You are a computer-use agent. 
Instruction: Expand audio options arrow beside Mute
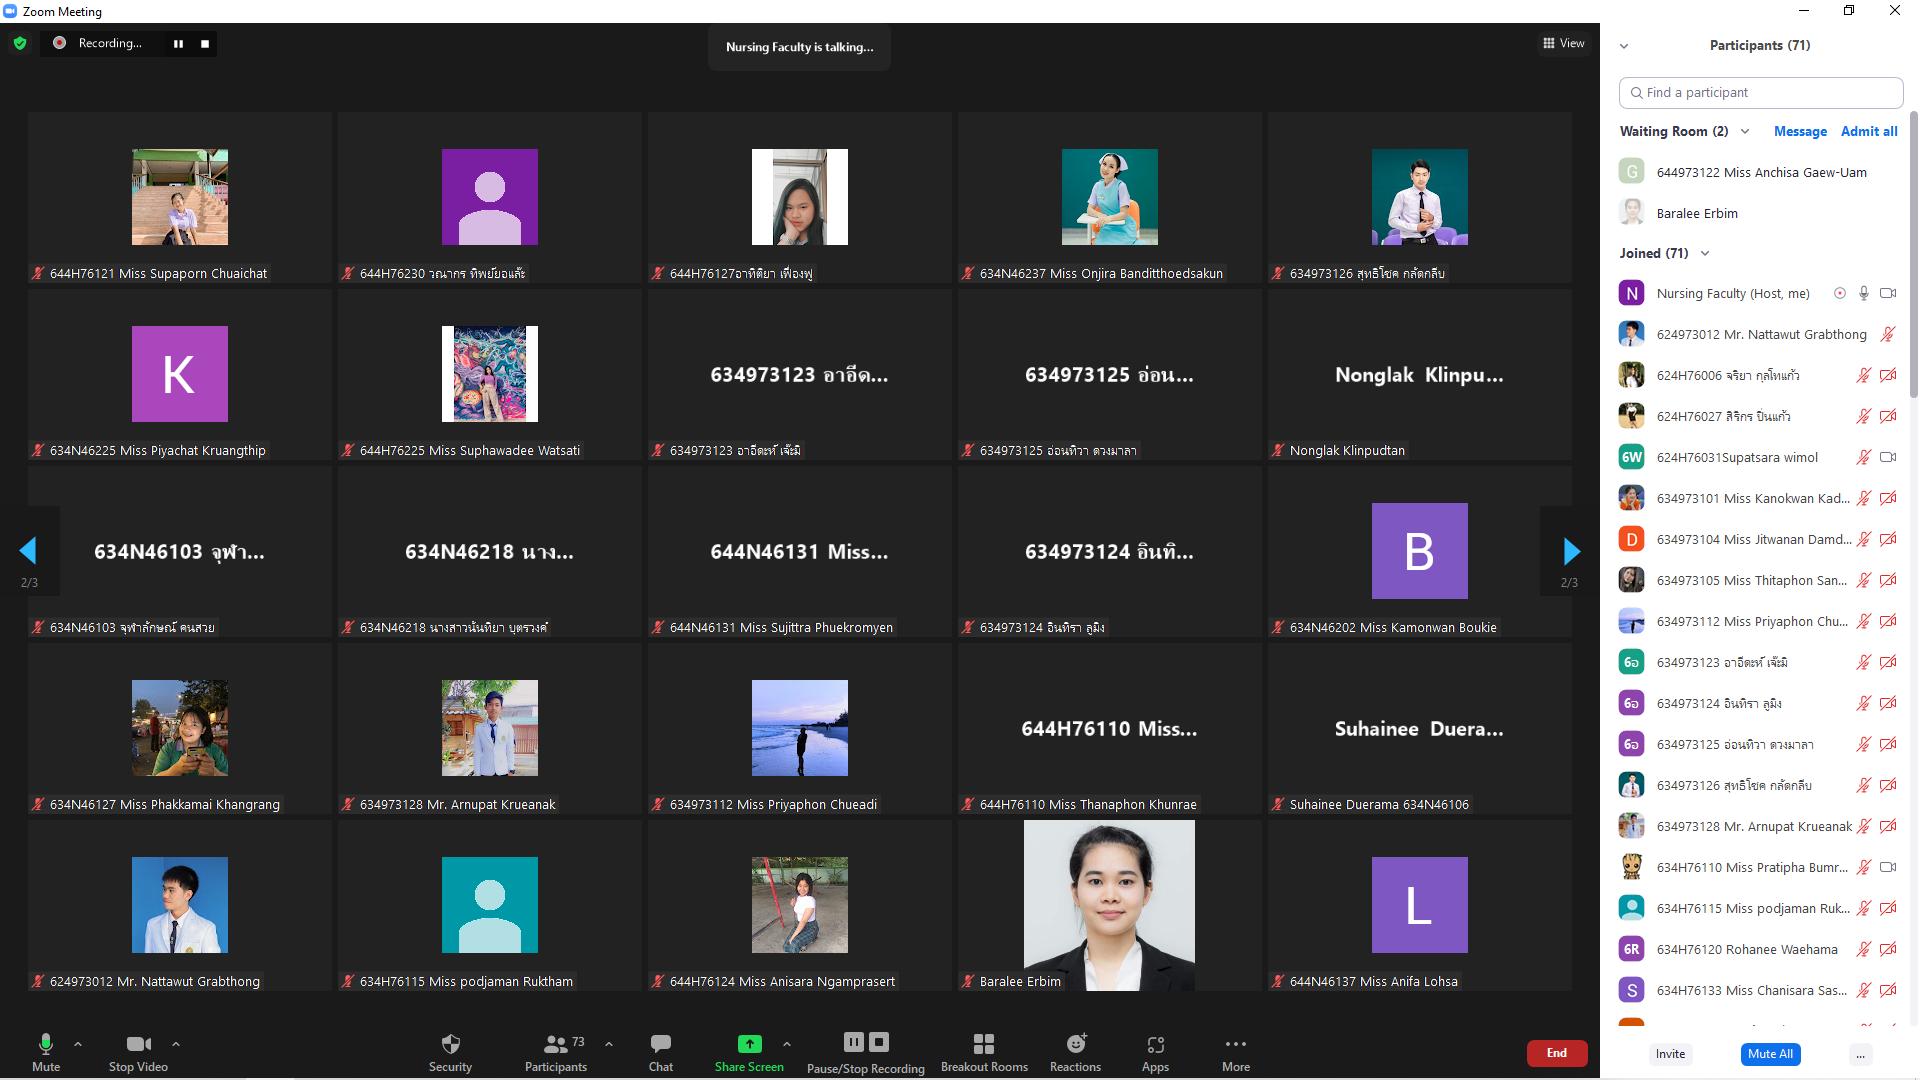point(78,1044)
